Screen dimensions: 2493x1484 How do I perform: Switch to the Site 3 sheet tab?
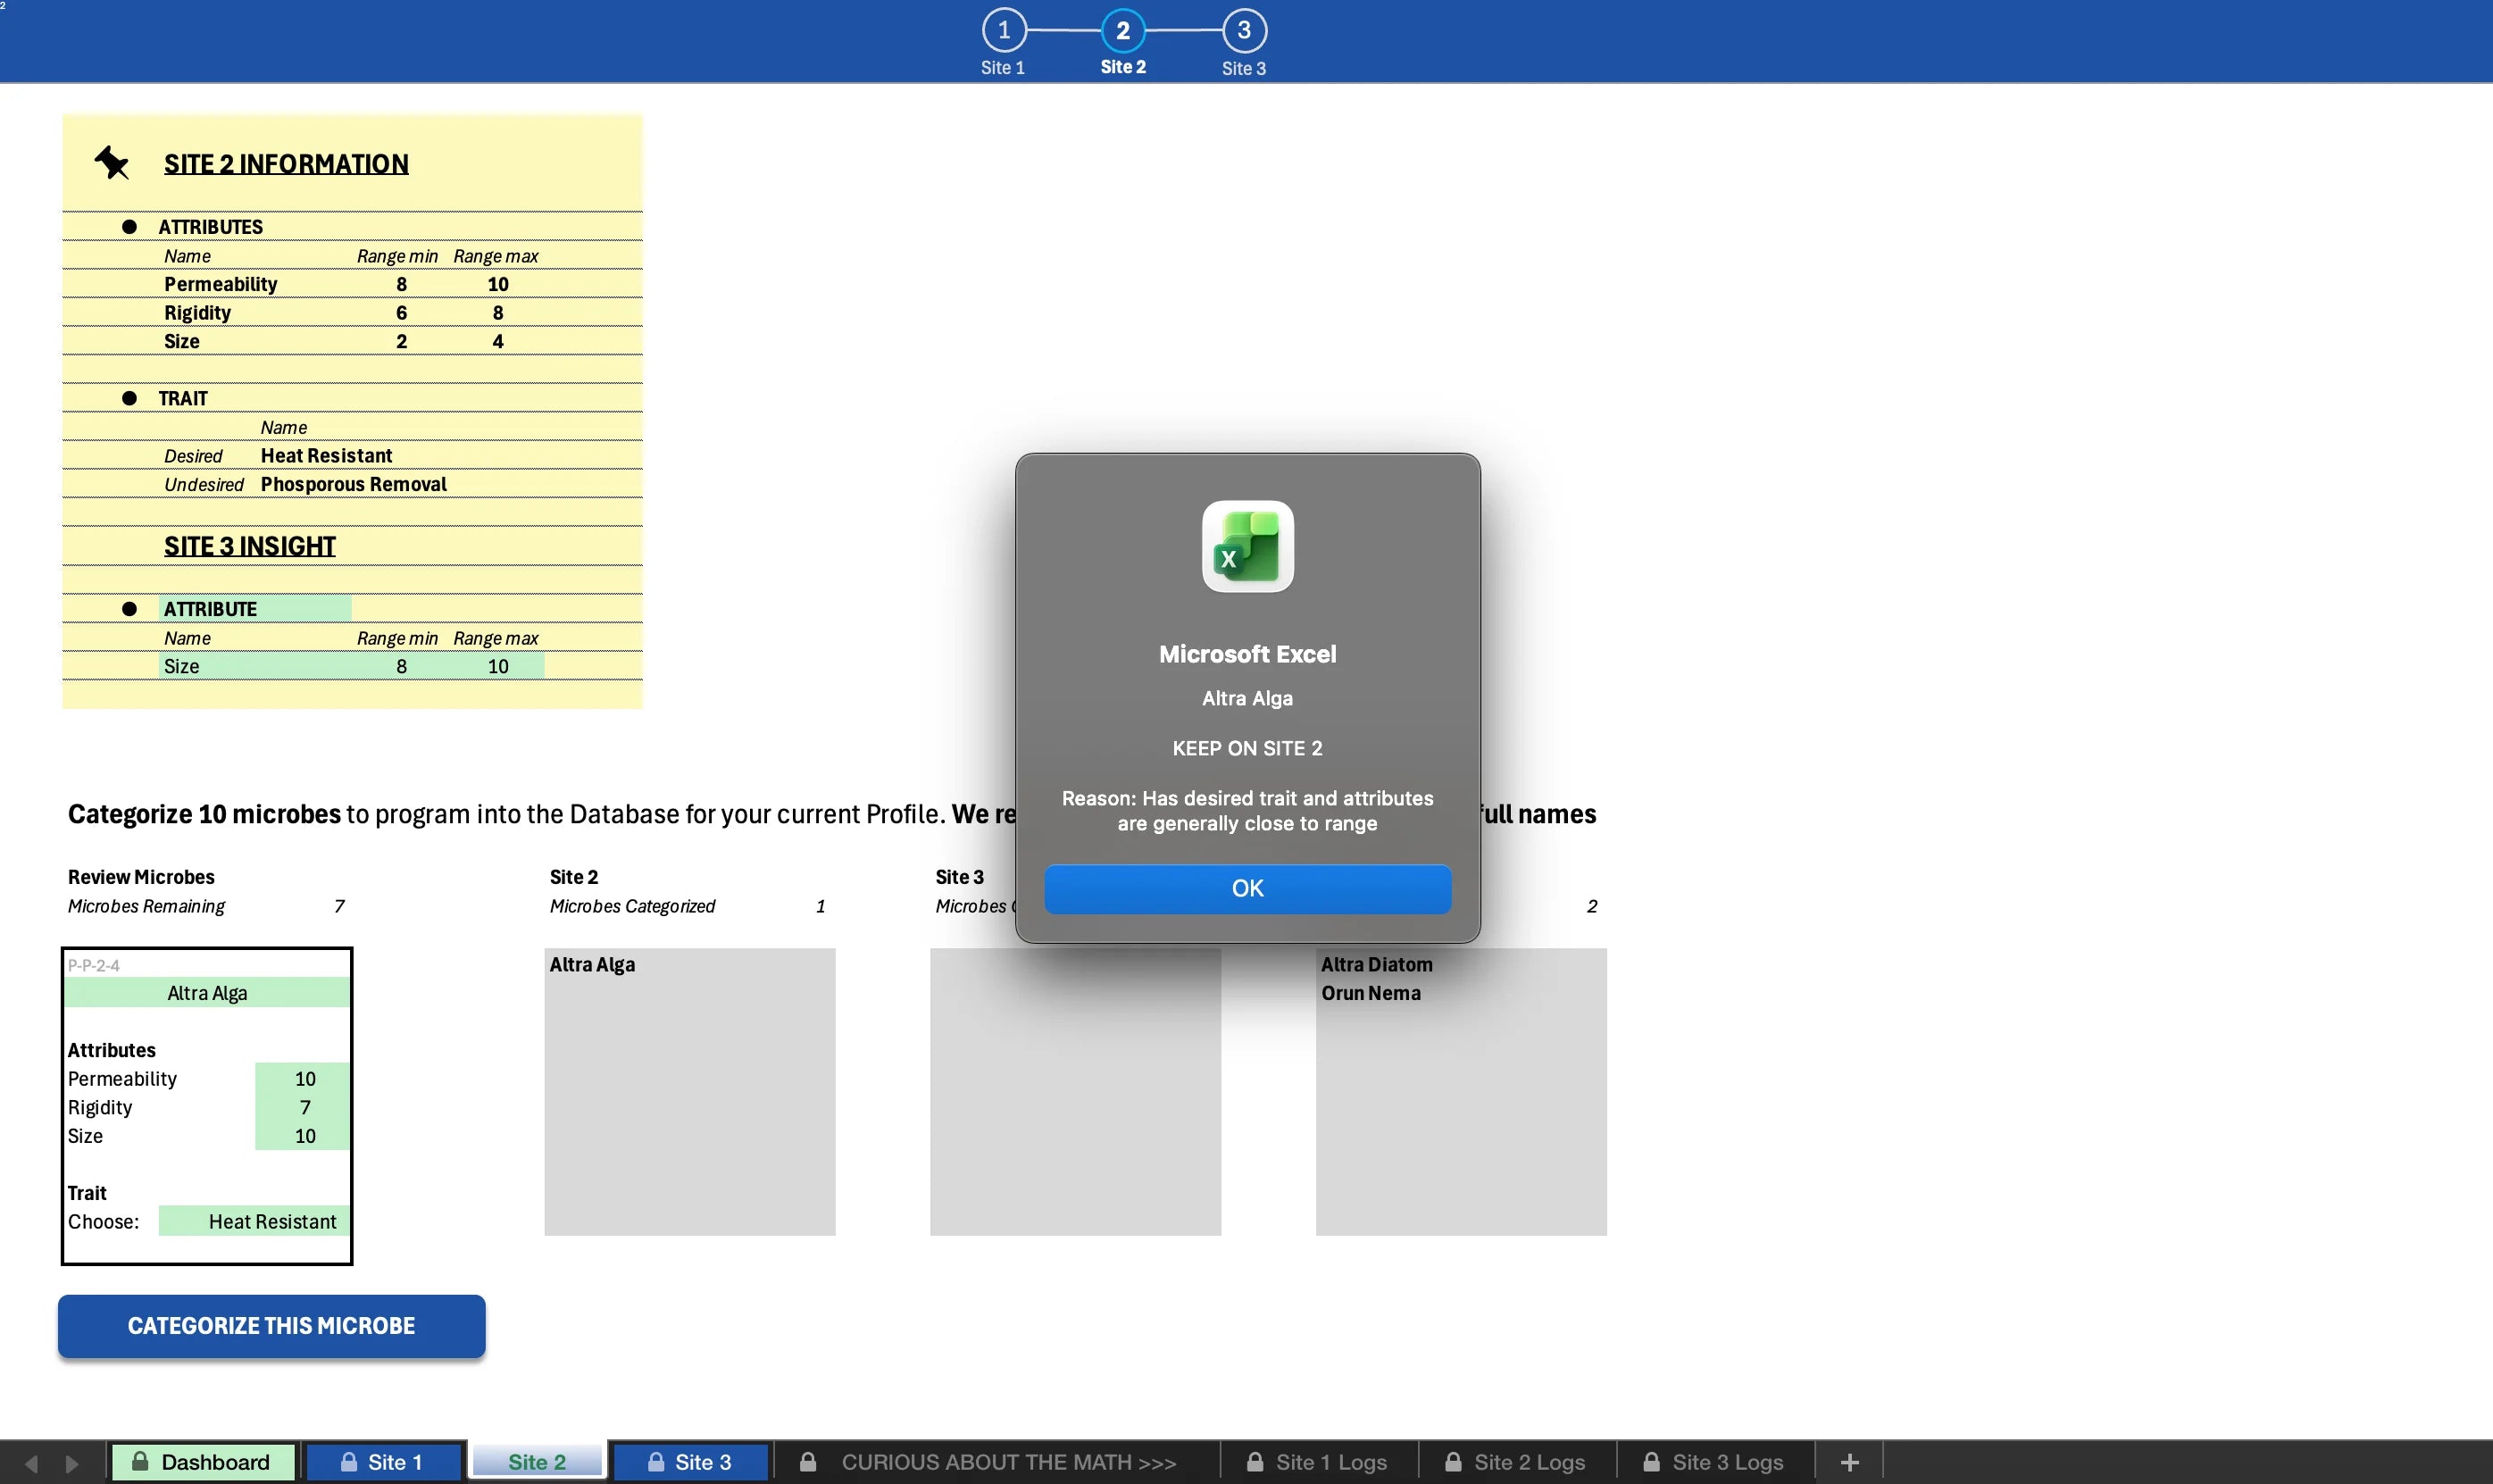coord(690,1462)
